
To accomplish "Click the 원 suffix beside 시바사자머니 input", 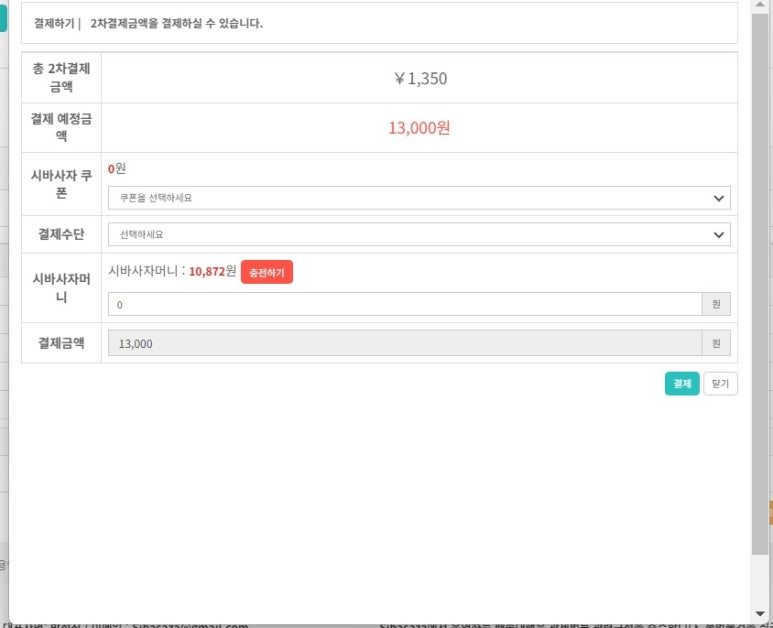I will [x=716, y=304].
